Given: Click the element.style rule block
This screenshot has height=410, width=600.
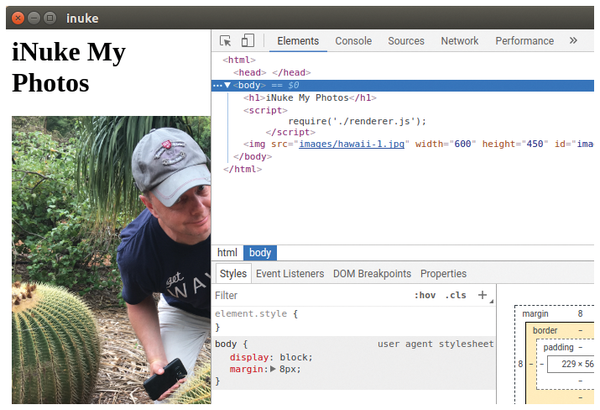Looking at the screenshot, I should click(354, 320).
